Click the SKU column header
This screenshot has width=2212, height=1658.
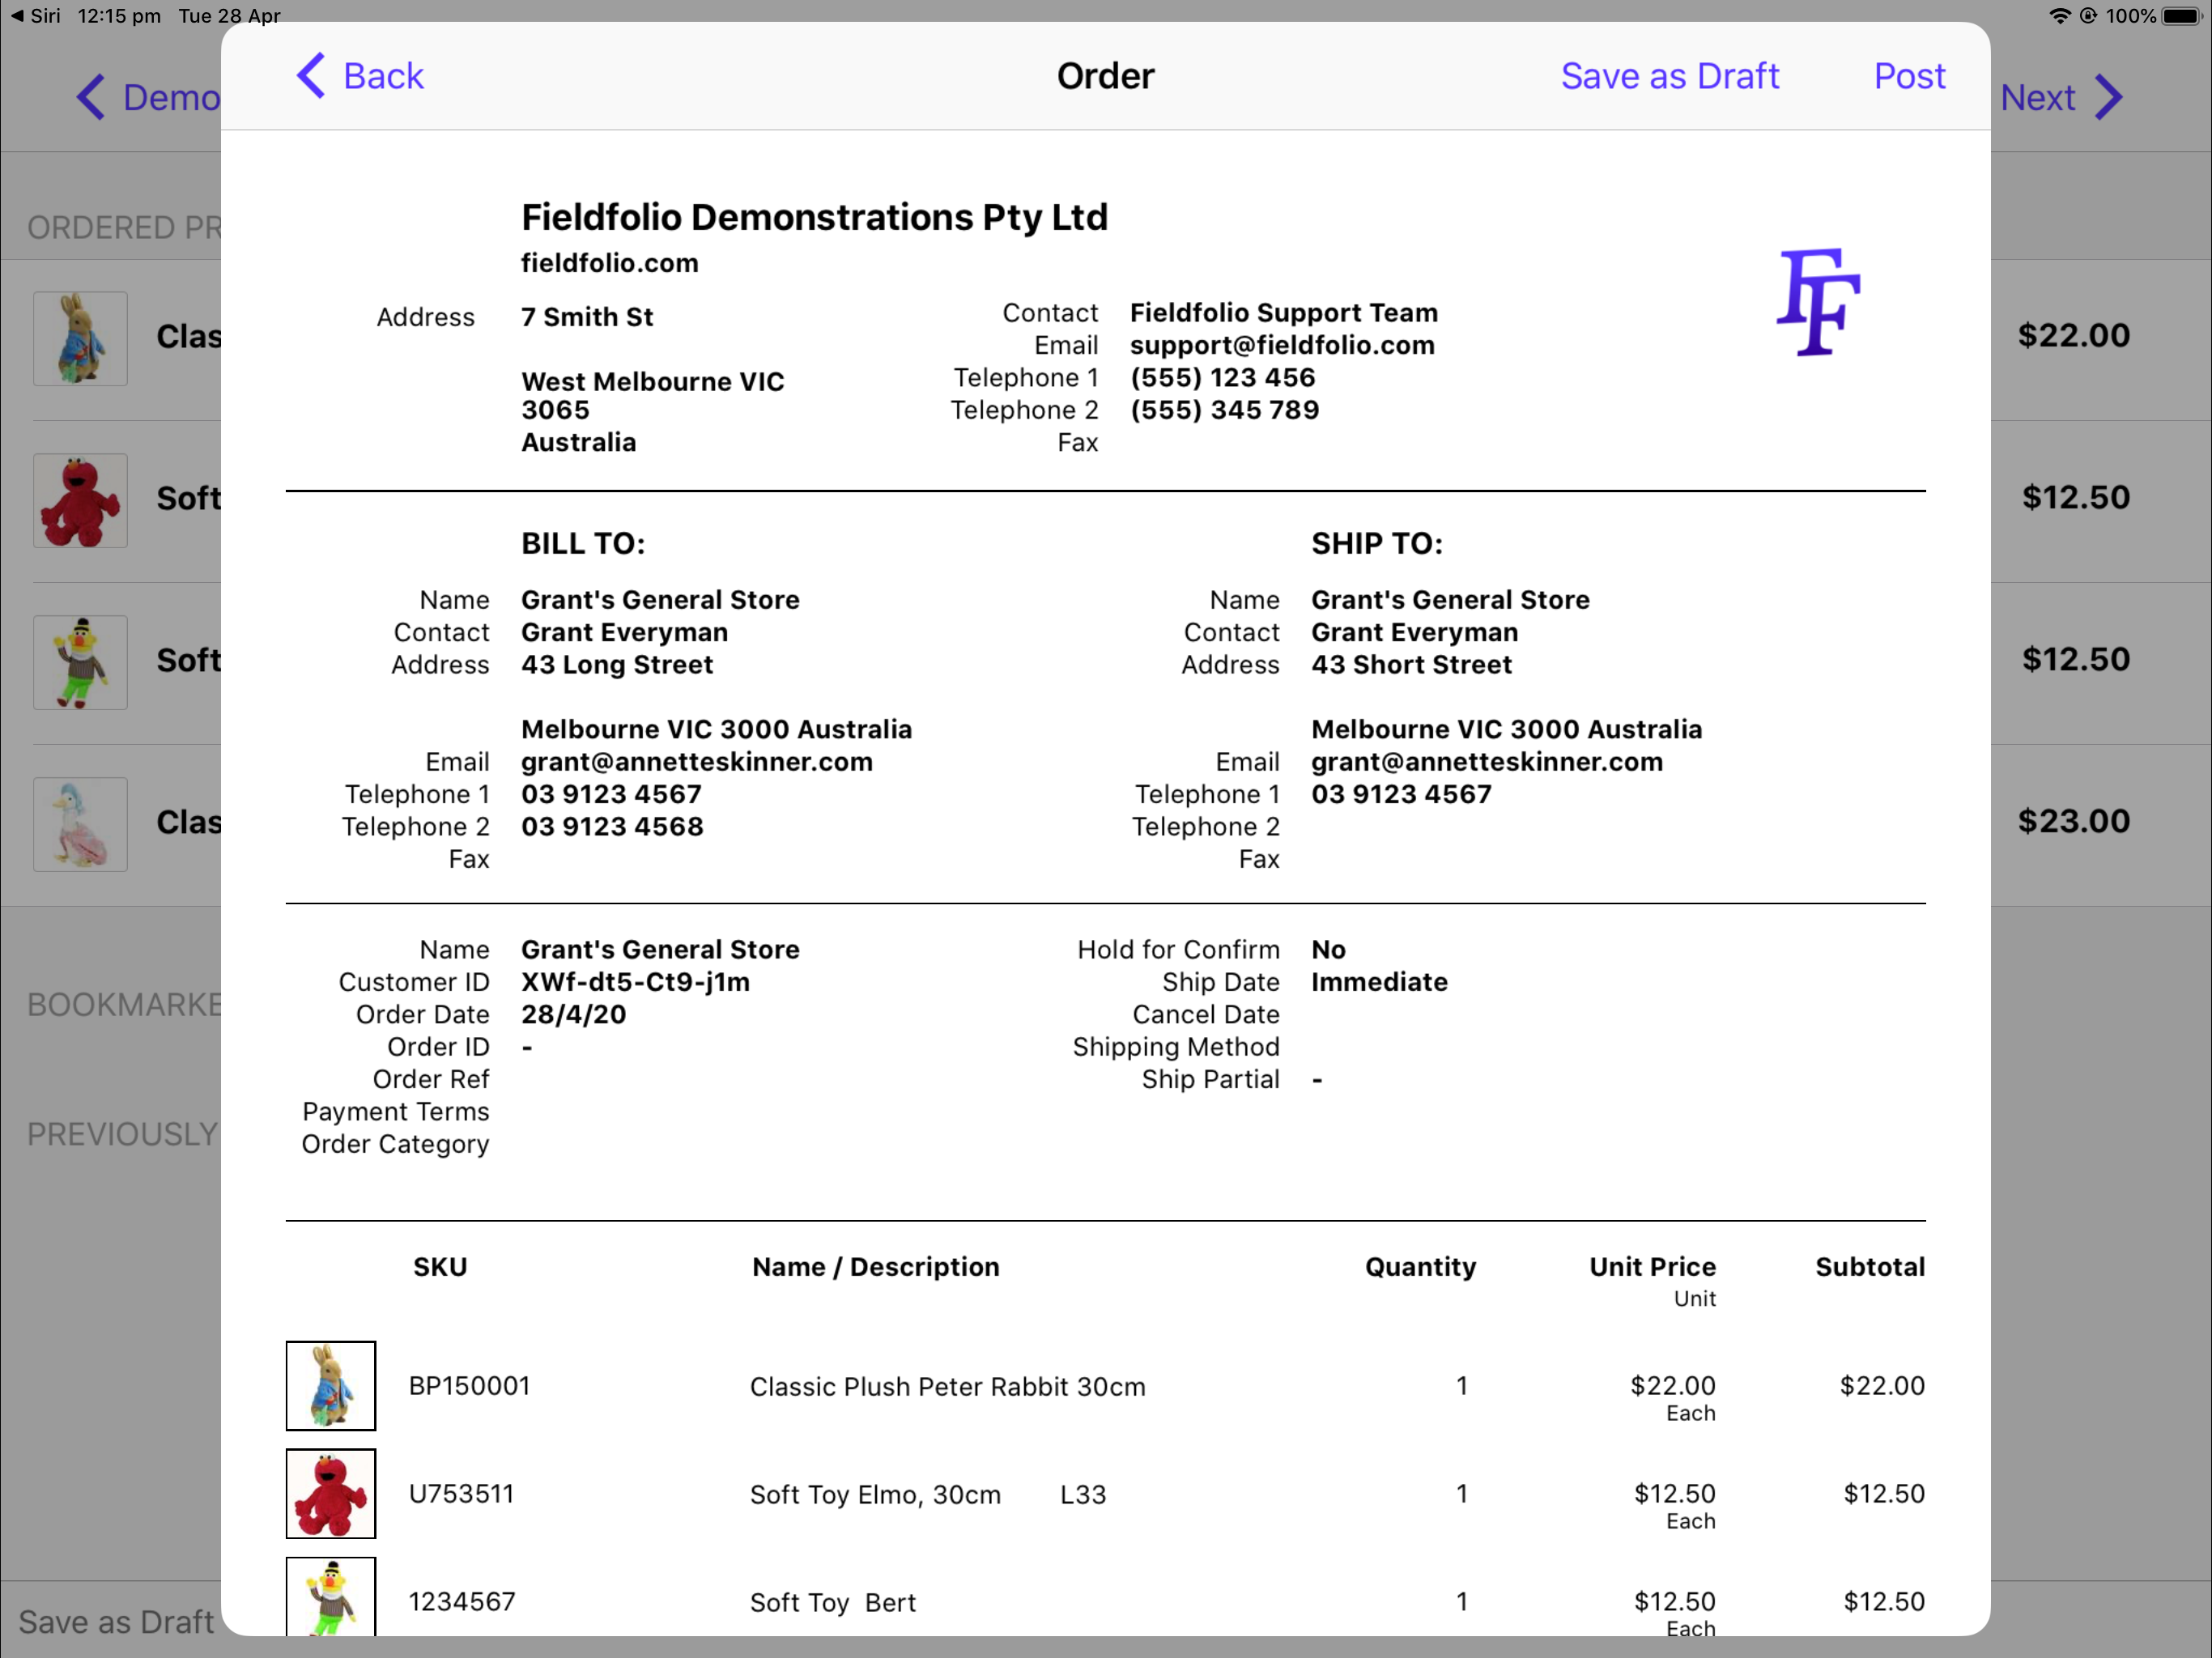pos(440,1267)
